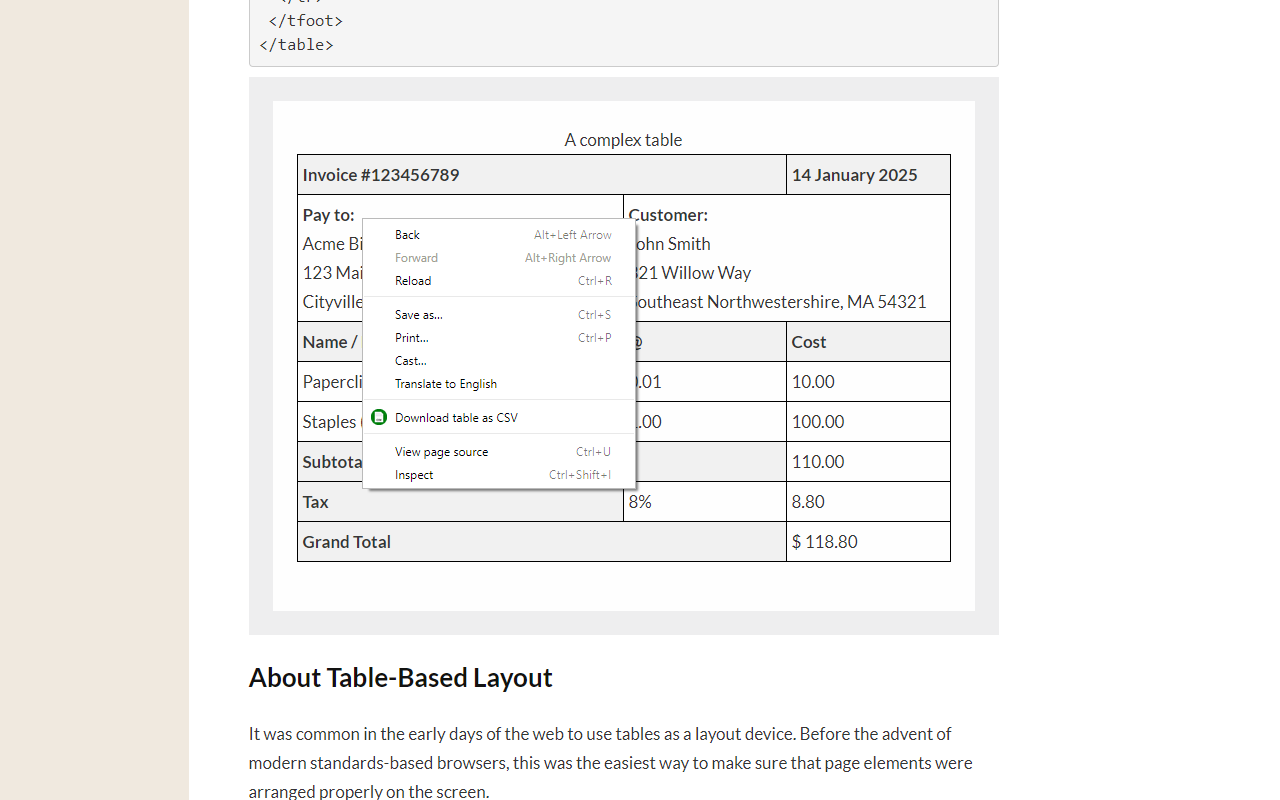
Task: Click the "A complex table" caption
Action: click(x=623, y=140)
